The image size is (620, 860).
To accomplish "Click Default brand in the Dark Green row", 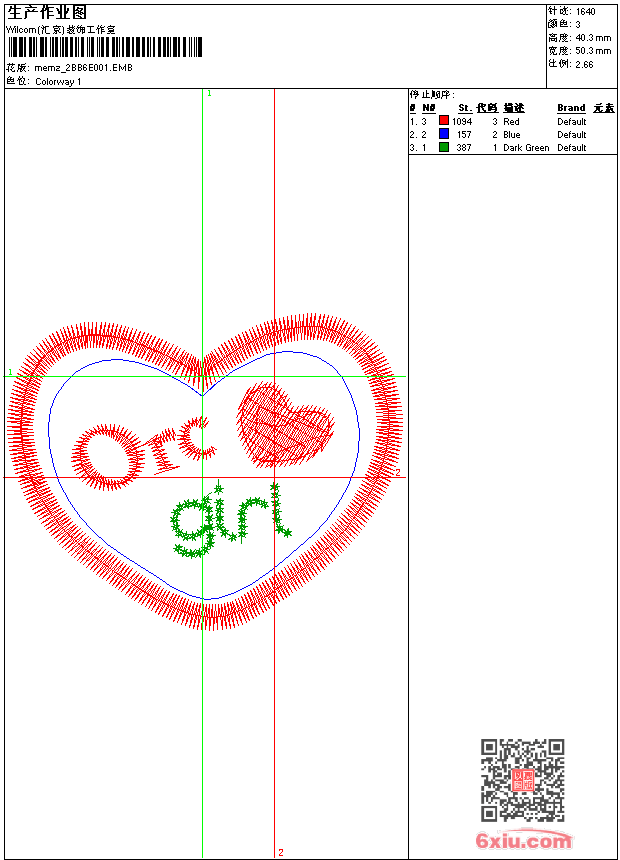I will point(572,148).
